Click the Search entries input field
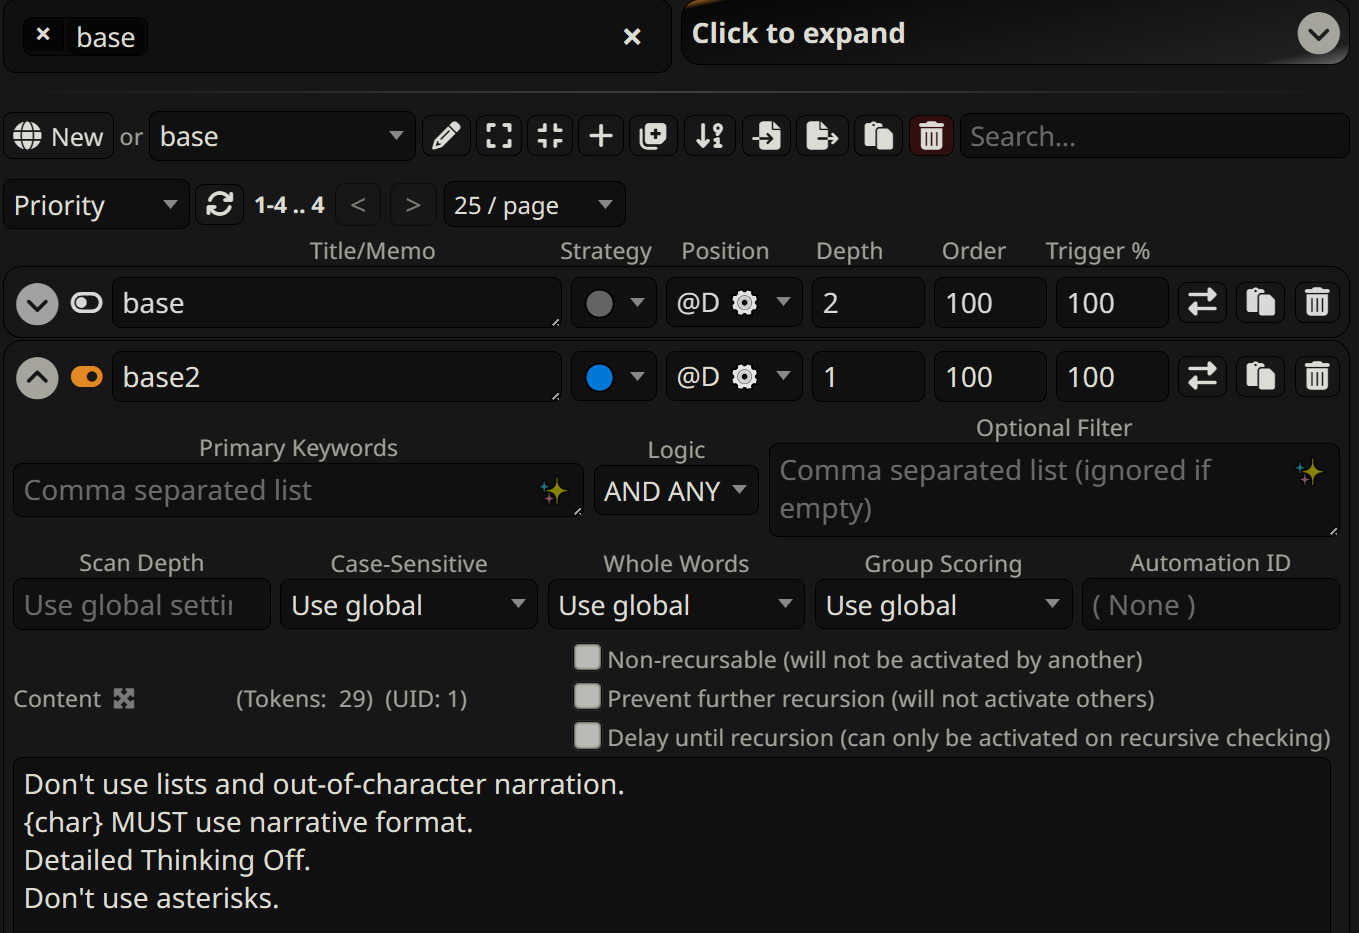 (1153, 136)
